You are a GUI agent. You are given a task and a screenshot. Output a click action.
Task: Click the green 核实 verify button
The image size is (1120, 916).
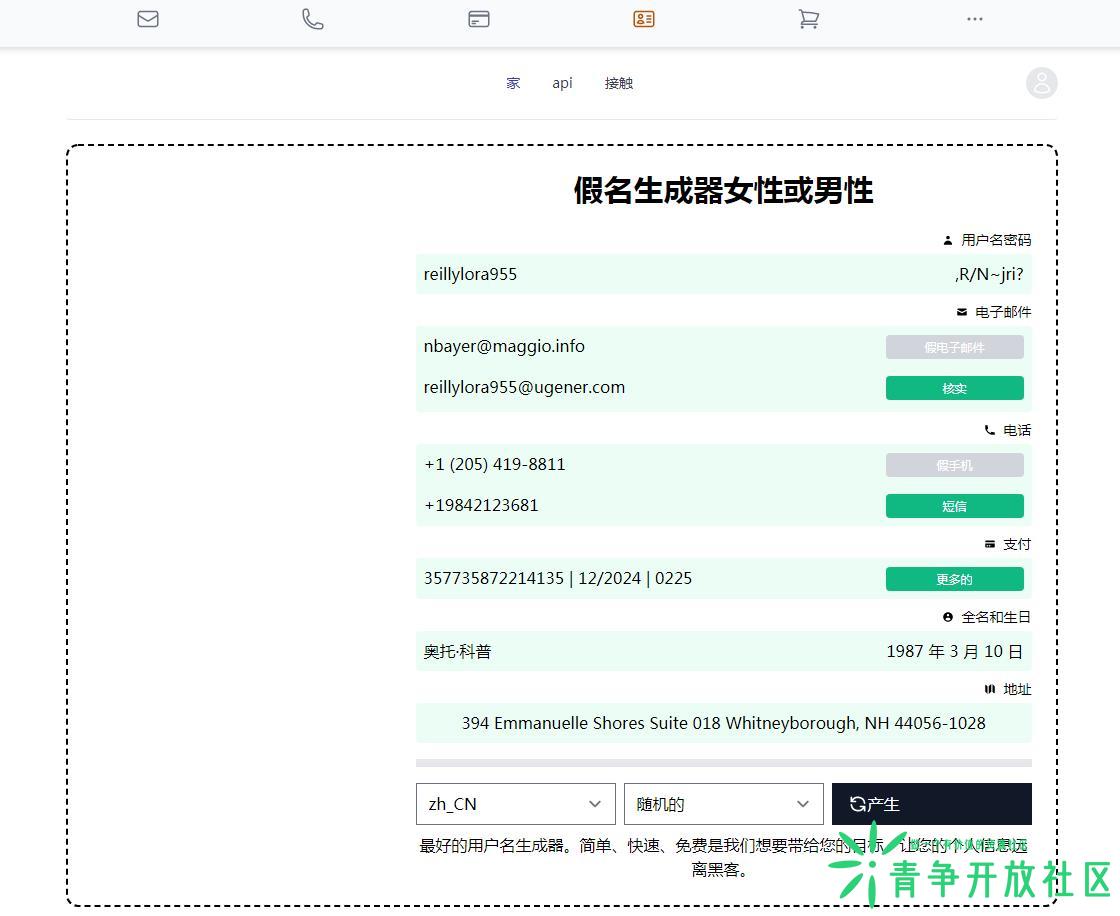tap(954, 388)
